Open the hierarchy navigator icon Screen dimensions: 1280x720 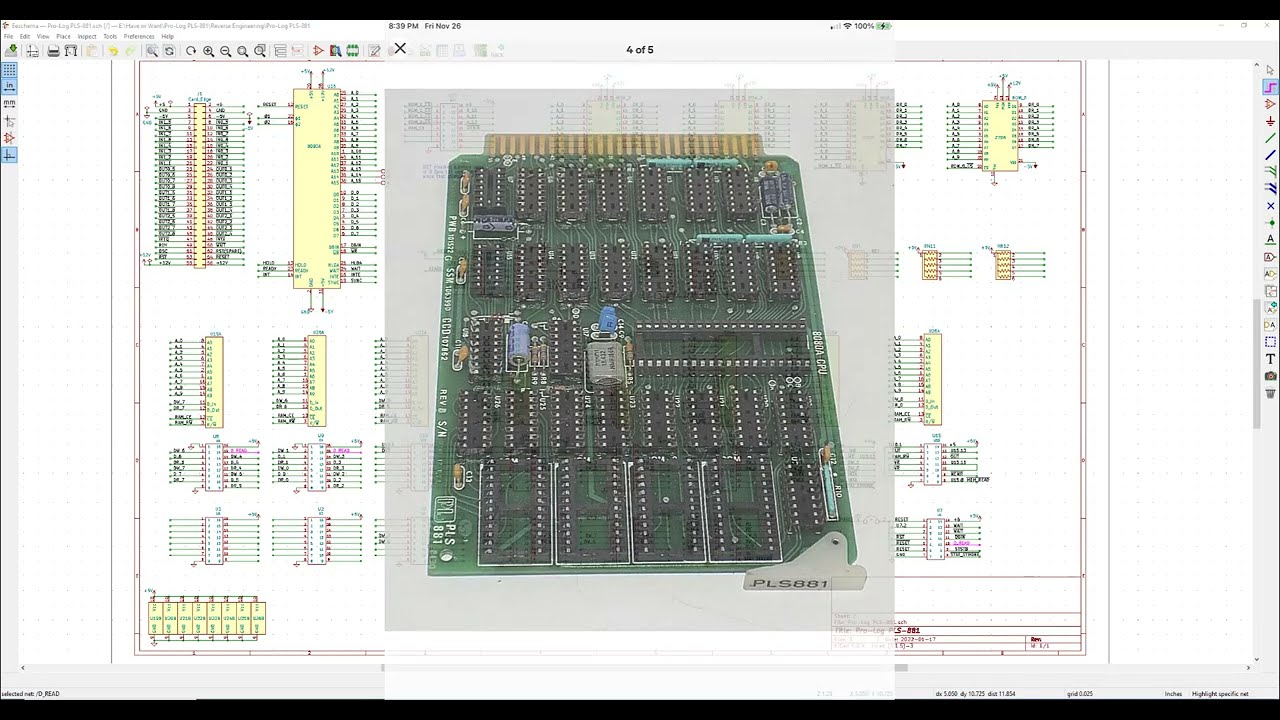tap(280, 50)
